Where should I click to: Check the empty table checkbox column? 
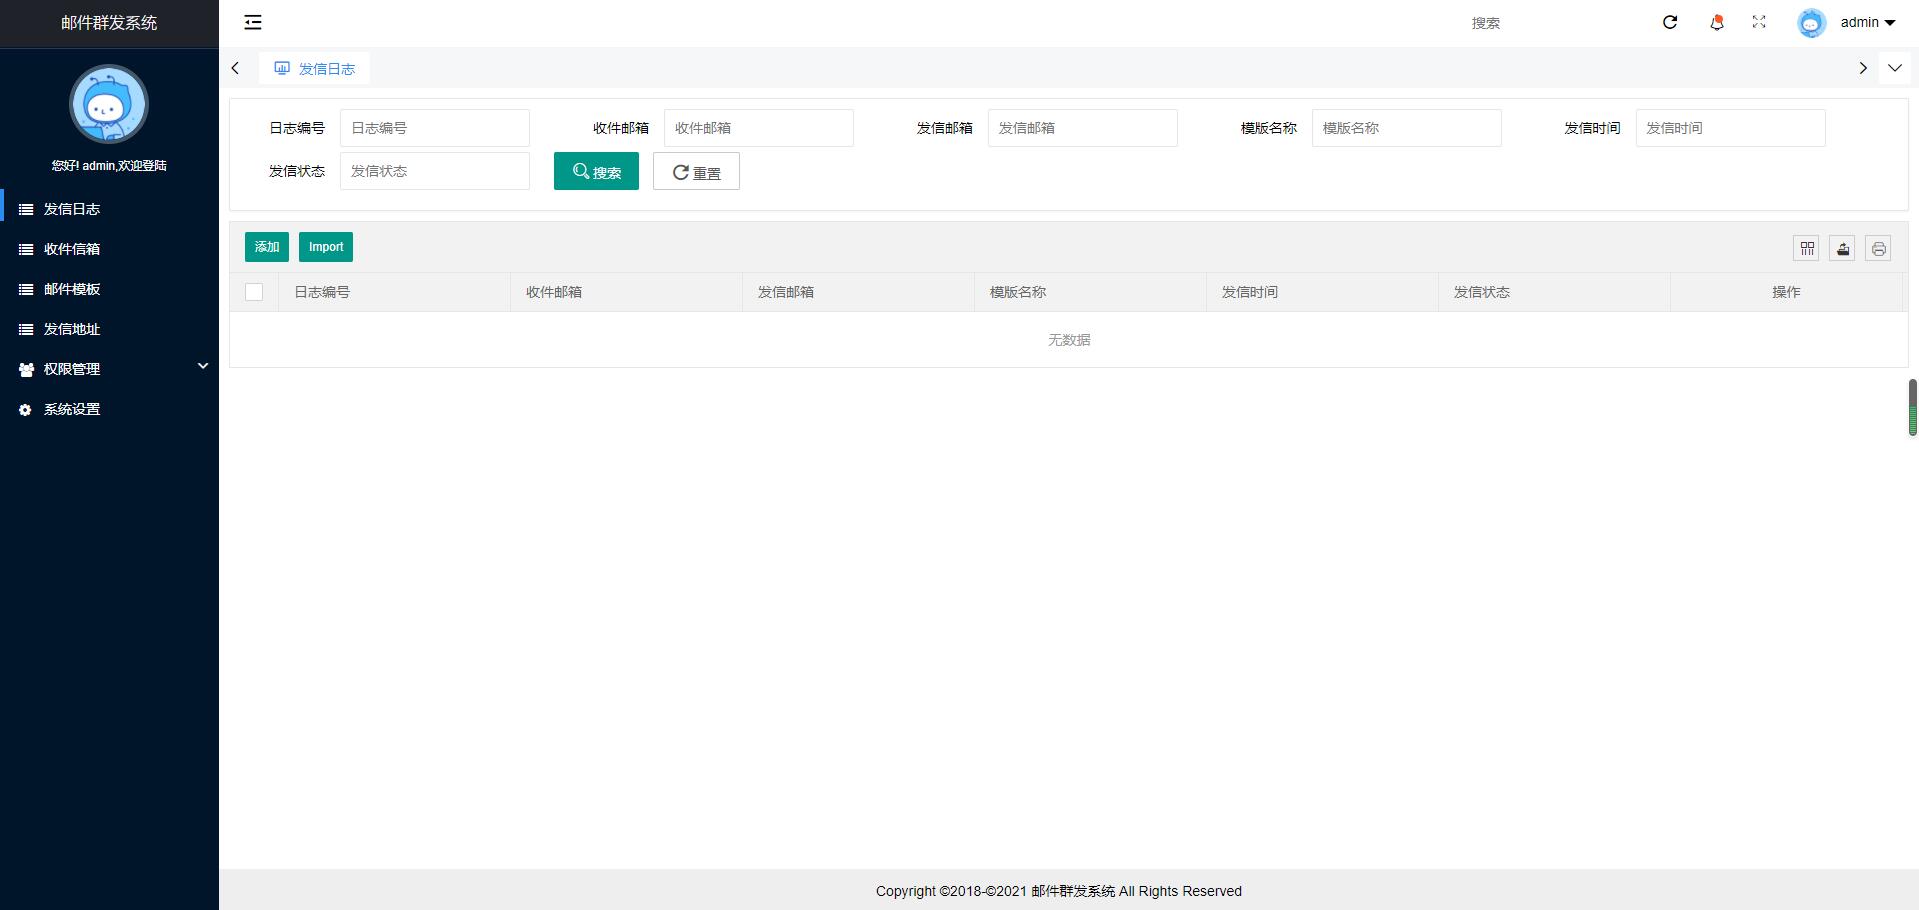pyautogui.click(x=254, y=292)
